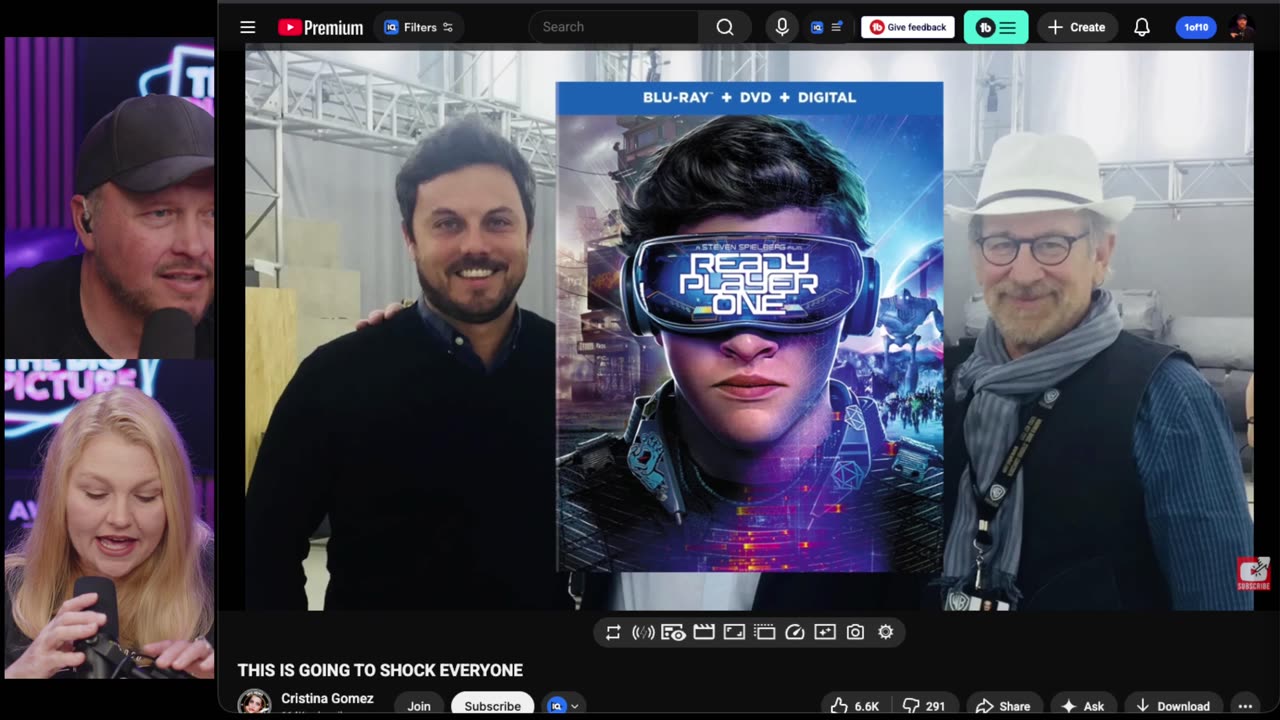Click the red Subscribe overlay on video
Screen dimensions: 1280x720
coord(1253,574)
